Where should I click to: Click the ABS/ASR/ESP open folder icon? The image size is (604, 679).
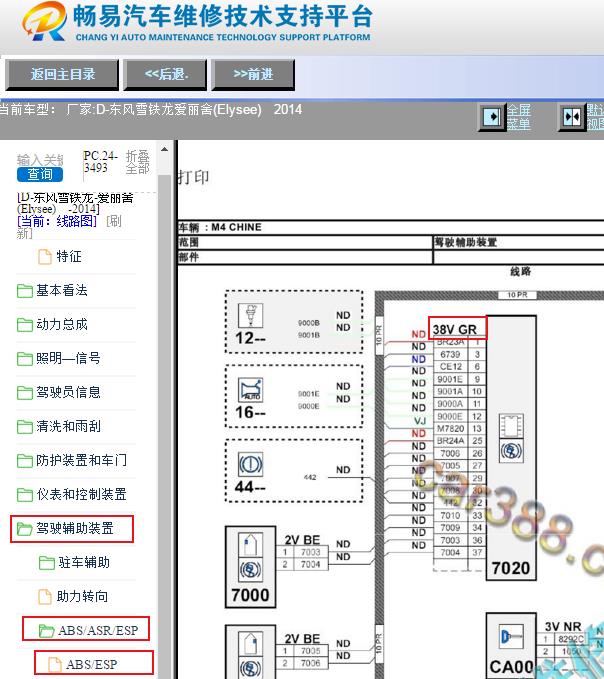47,631
